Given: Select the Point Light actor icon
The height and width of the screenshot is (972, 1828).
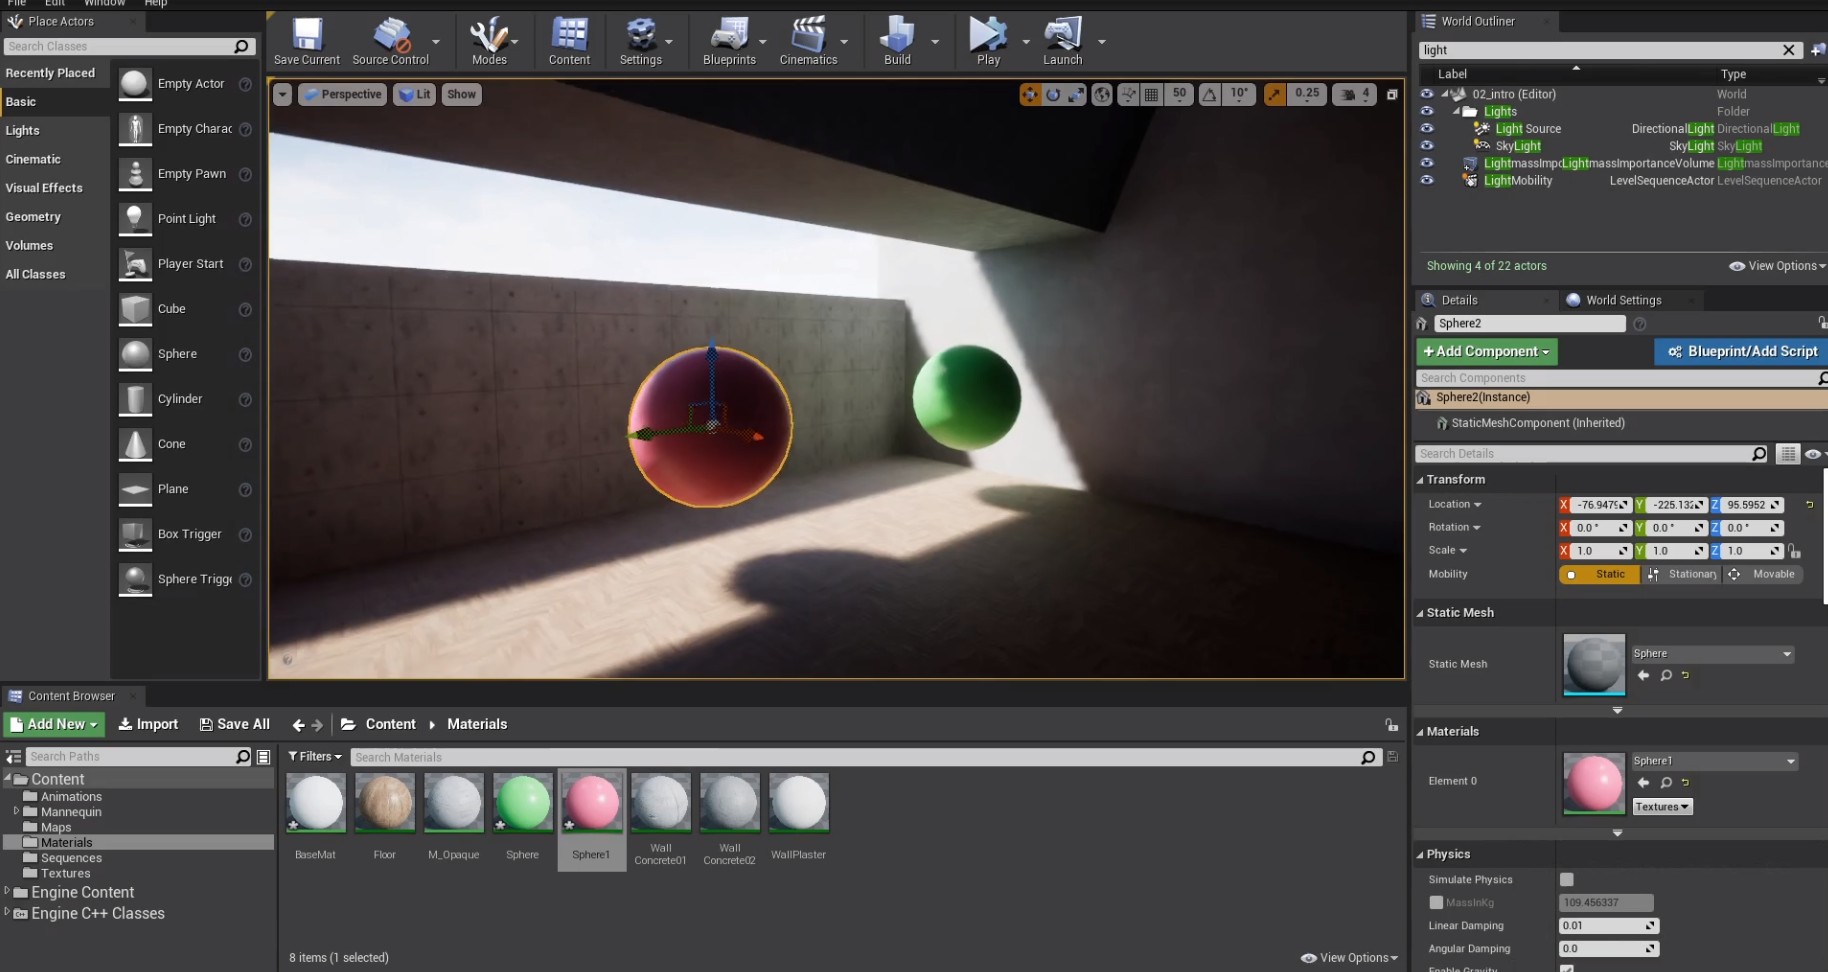Looking at the screenshot, I should click(x=135, y=219).
